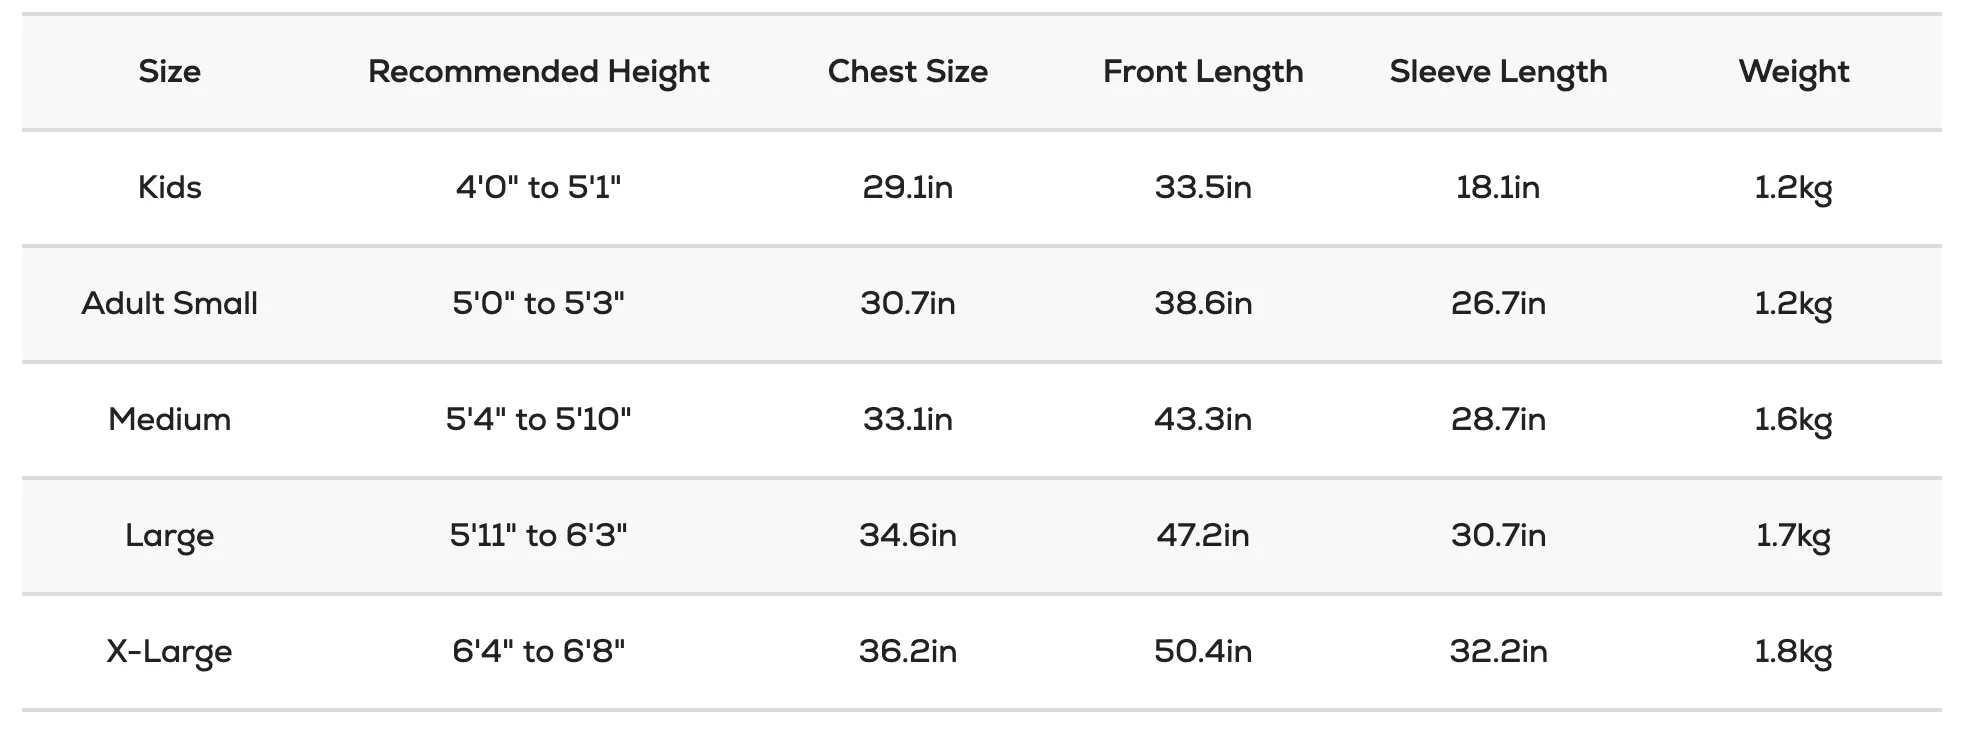Click the Recommended Height column header

click(539, 72)
